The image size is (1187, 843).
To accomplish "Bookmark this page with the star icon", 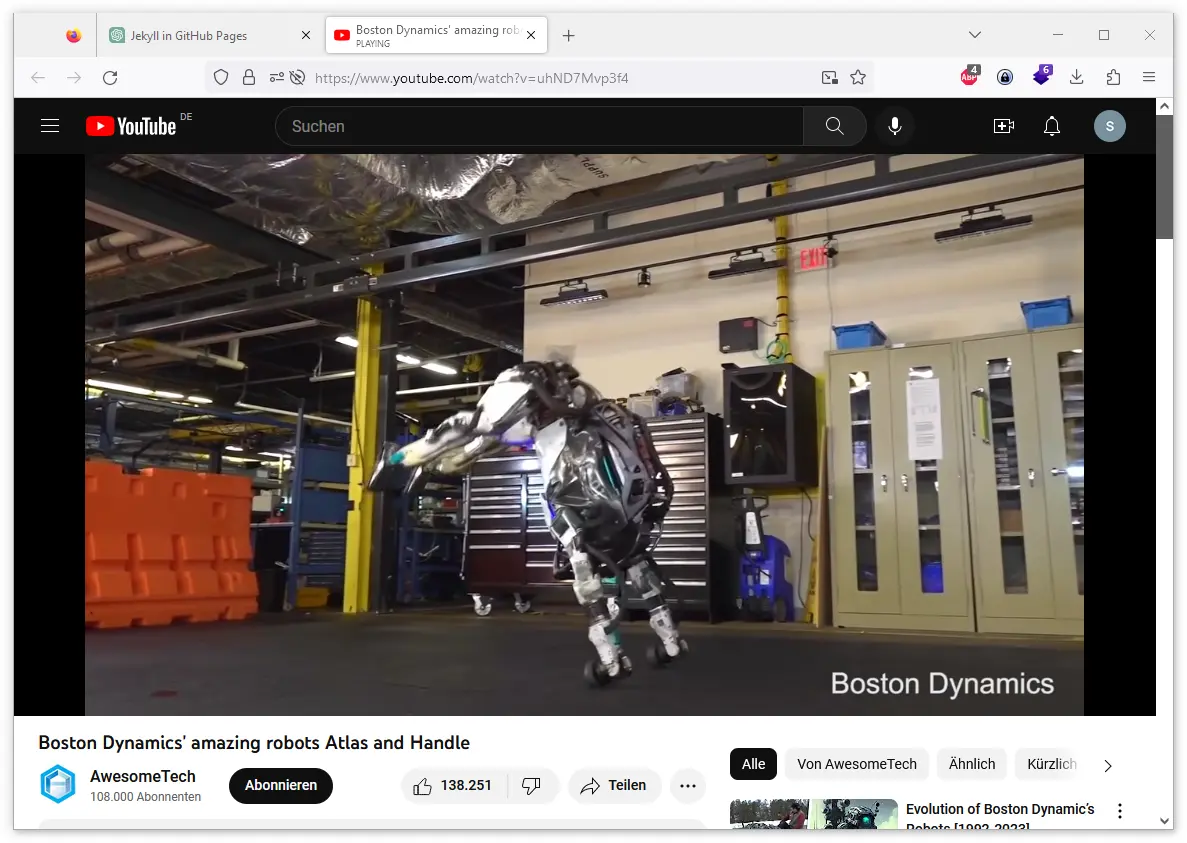I will click(857, 78).
